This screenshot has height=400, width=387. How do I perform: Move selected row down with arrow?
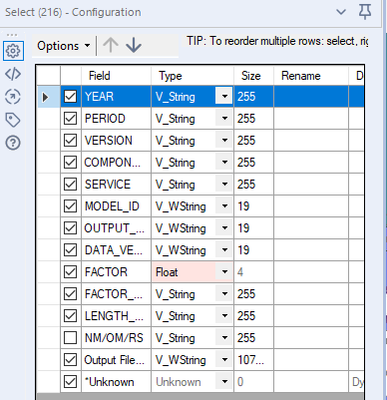pyautogui.click(x=134, y=45)
